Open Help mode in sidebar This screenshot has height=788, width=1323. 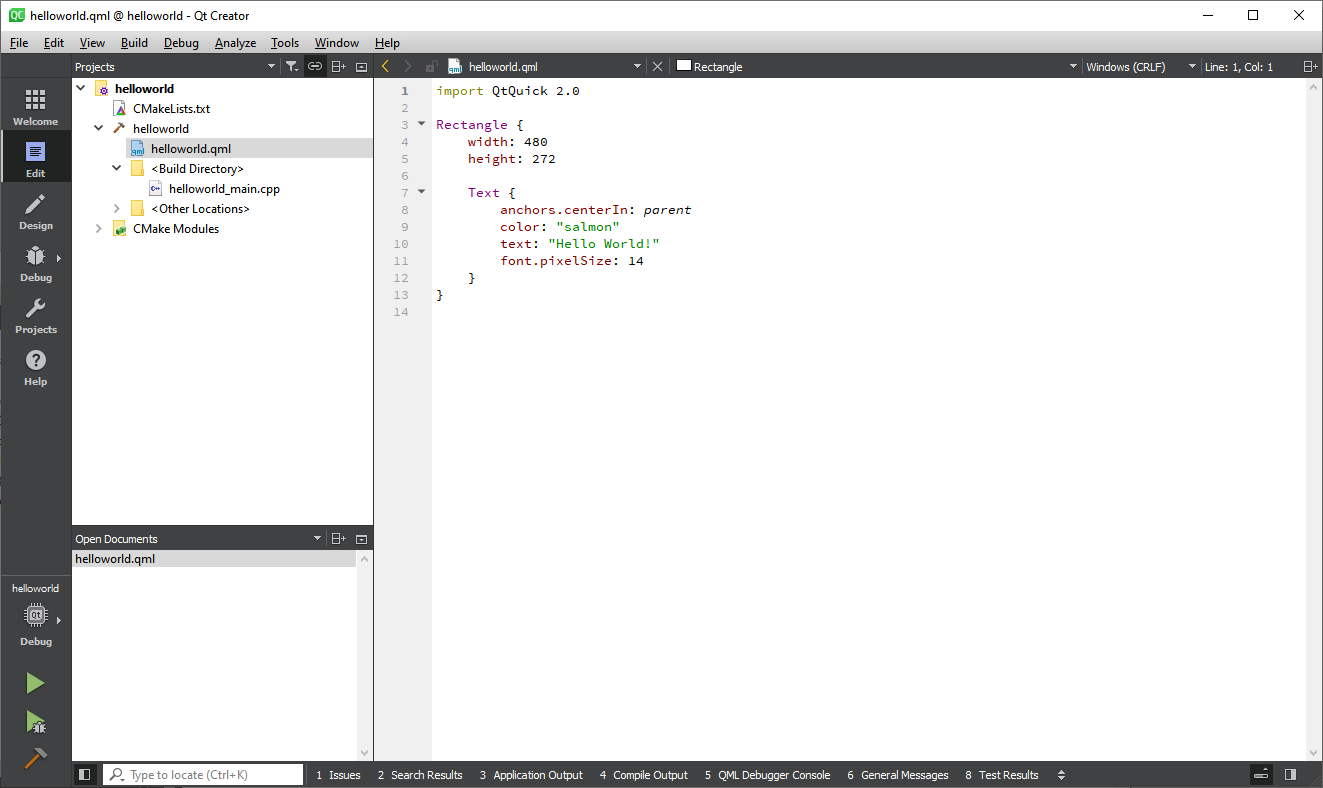coord(35,367)
